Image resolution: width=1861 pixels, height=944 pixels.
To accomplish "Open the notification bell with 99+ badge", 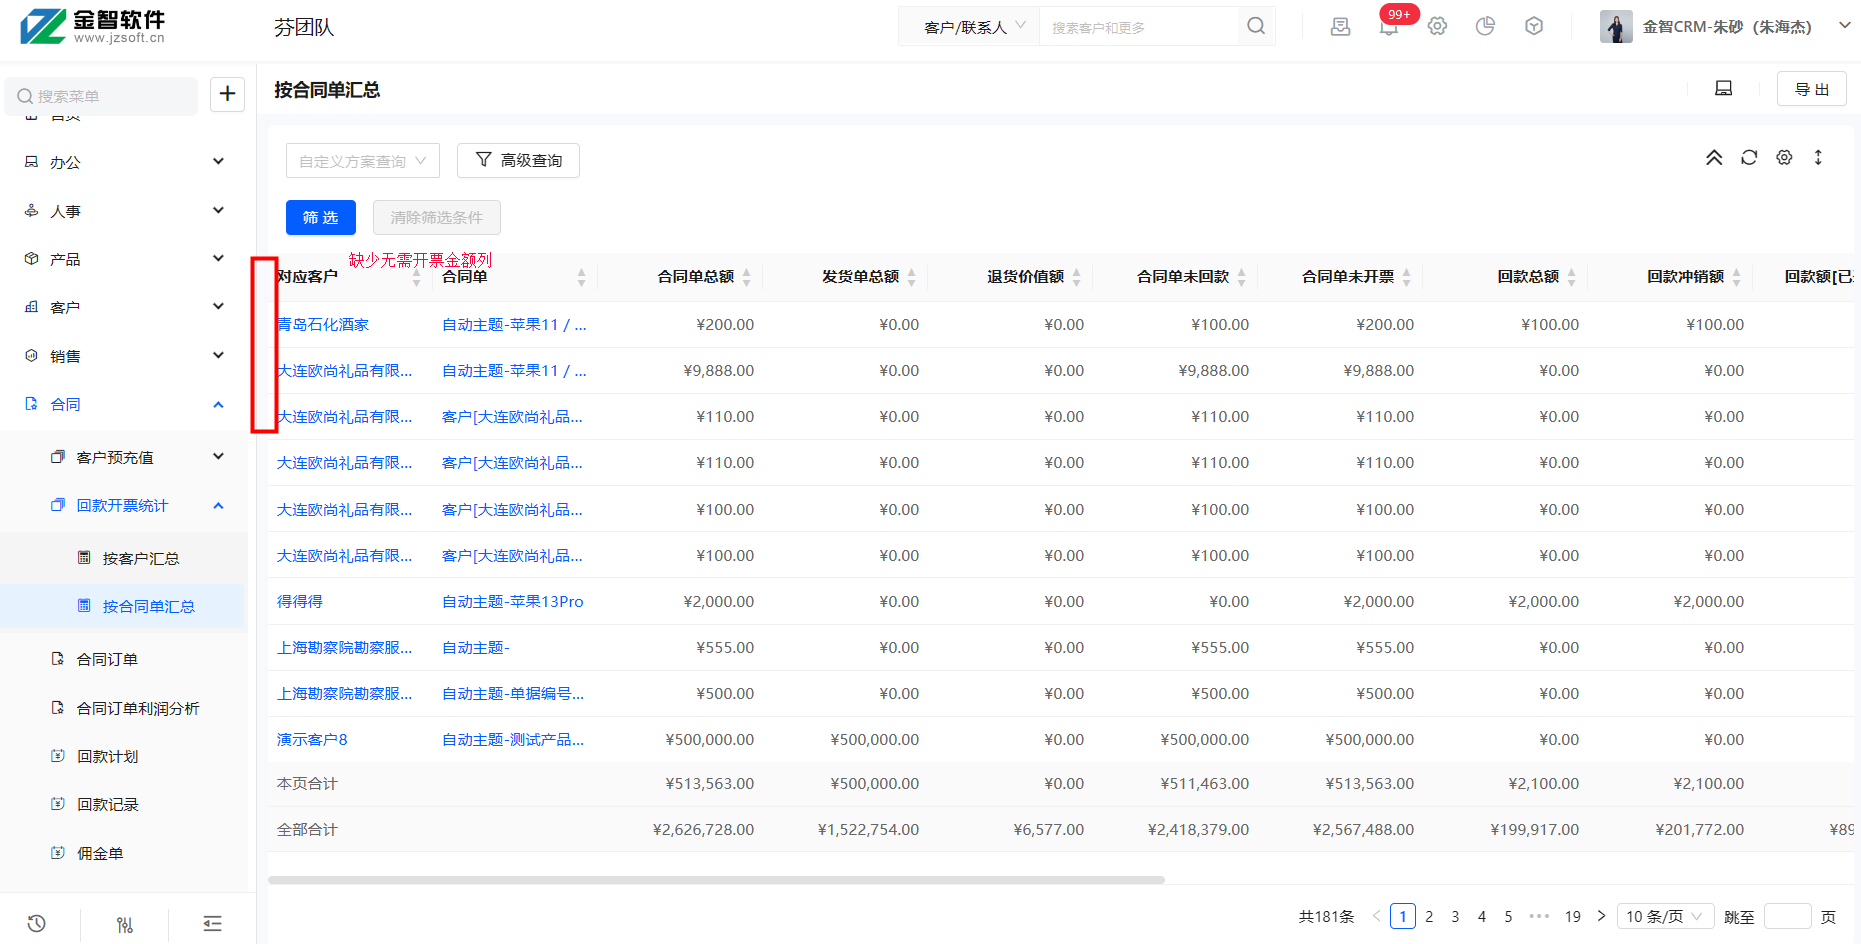I will [x=1388, y=27].
